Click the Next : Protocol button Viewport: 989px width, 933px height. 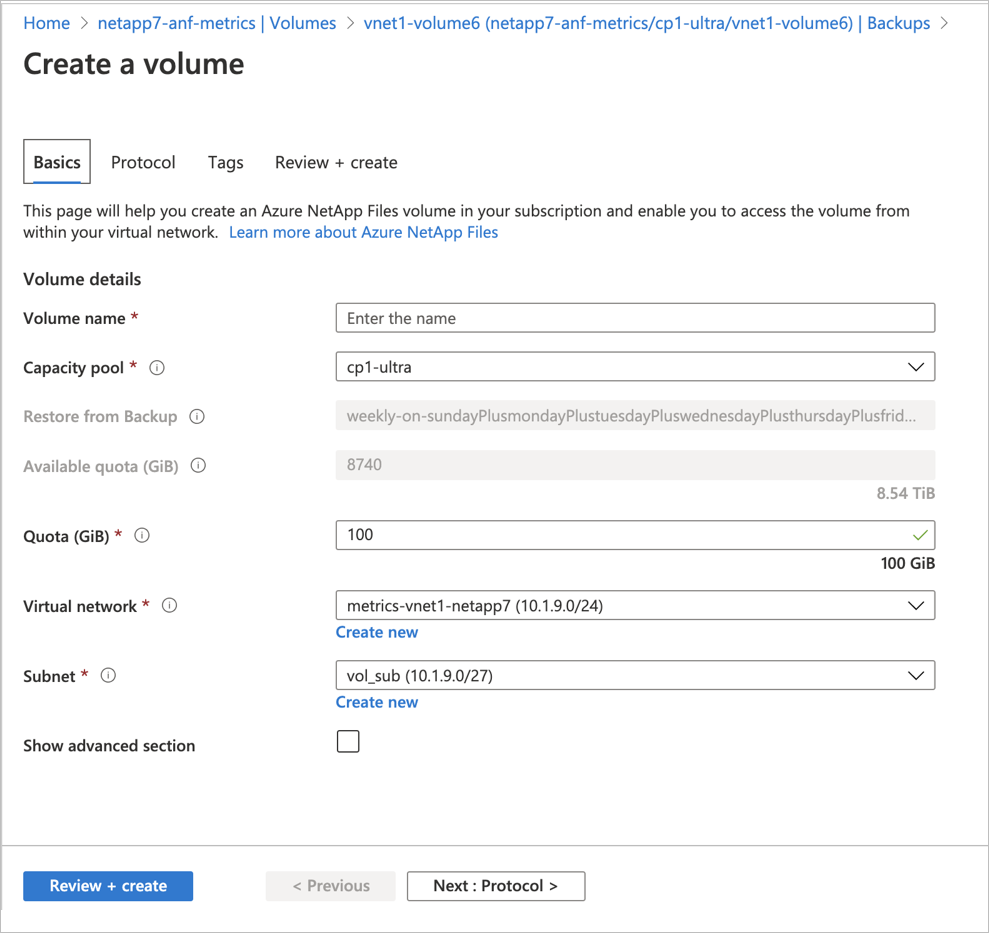[496, 886]
